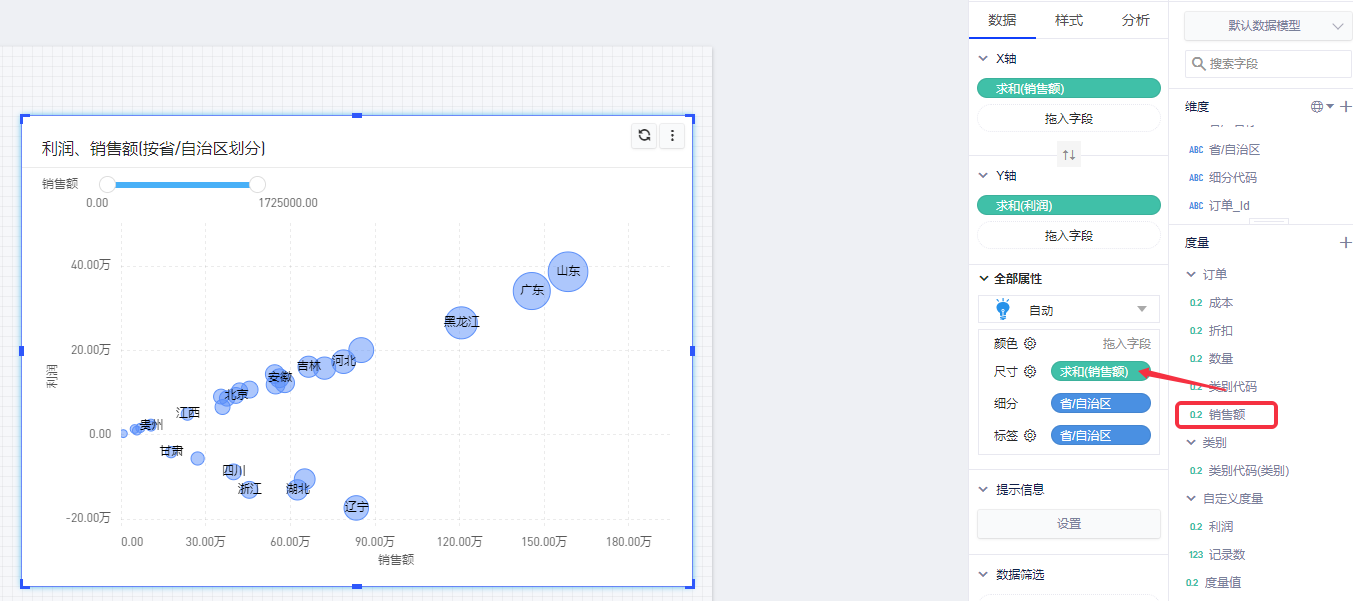Open label (标签) settings gear icon
This screenshot has height=601, width=1353.
click(x=1030, y=436)
